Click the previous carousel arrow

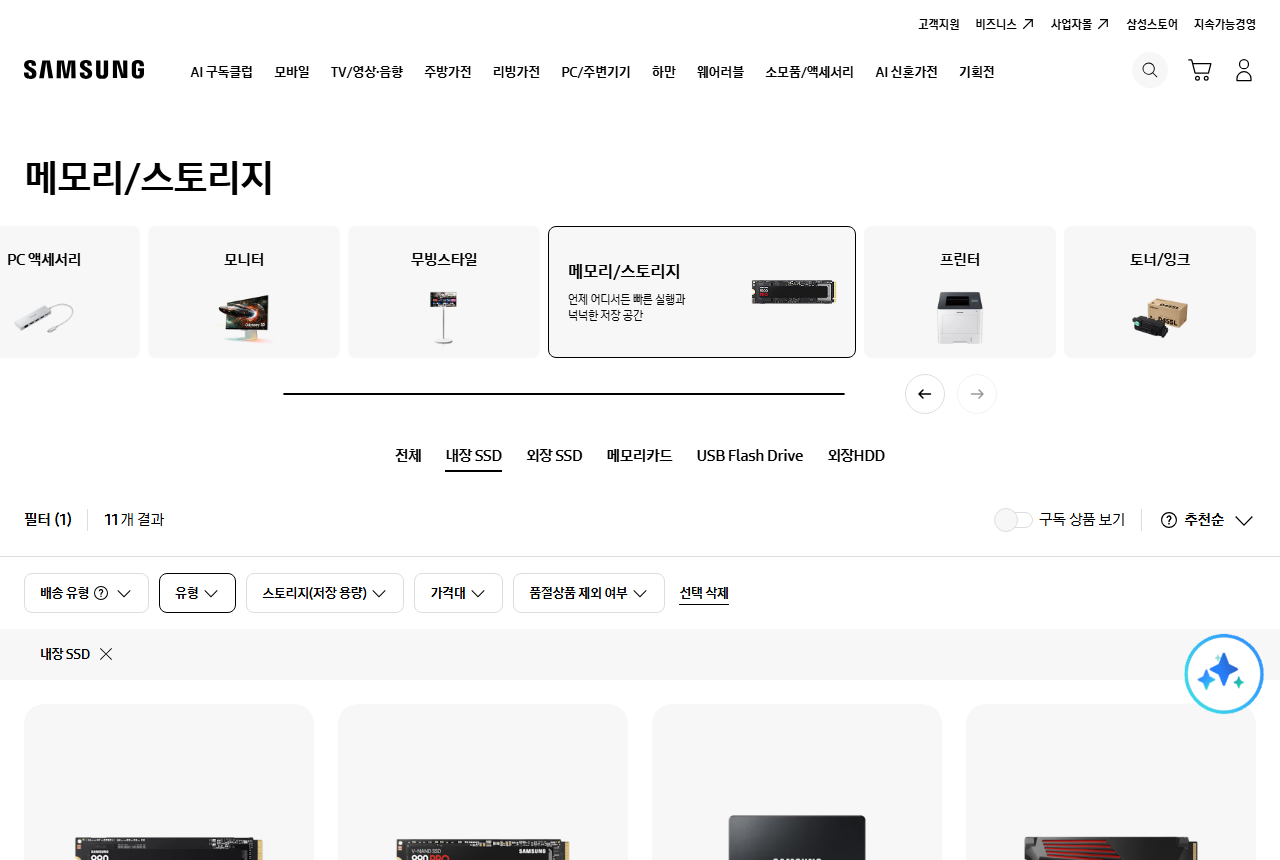click(x=925, y=394)
